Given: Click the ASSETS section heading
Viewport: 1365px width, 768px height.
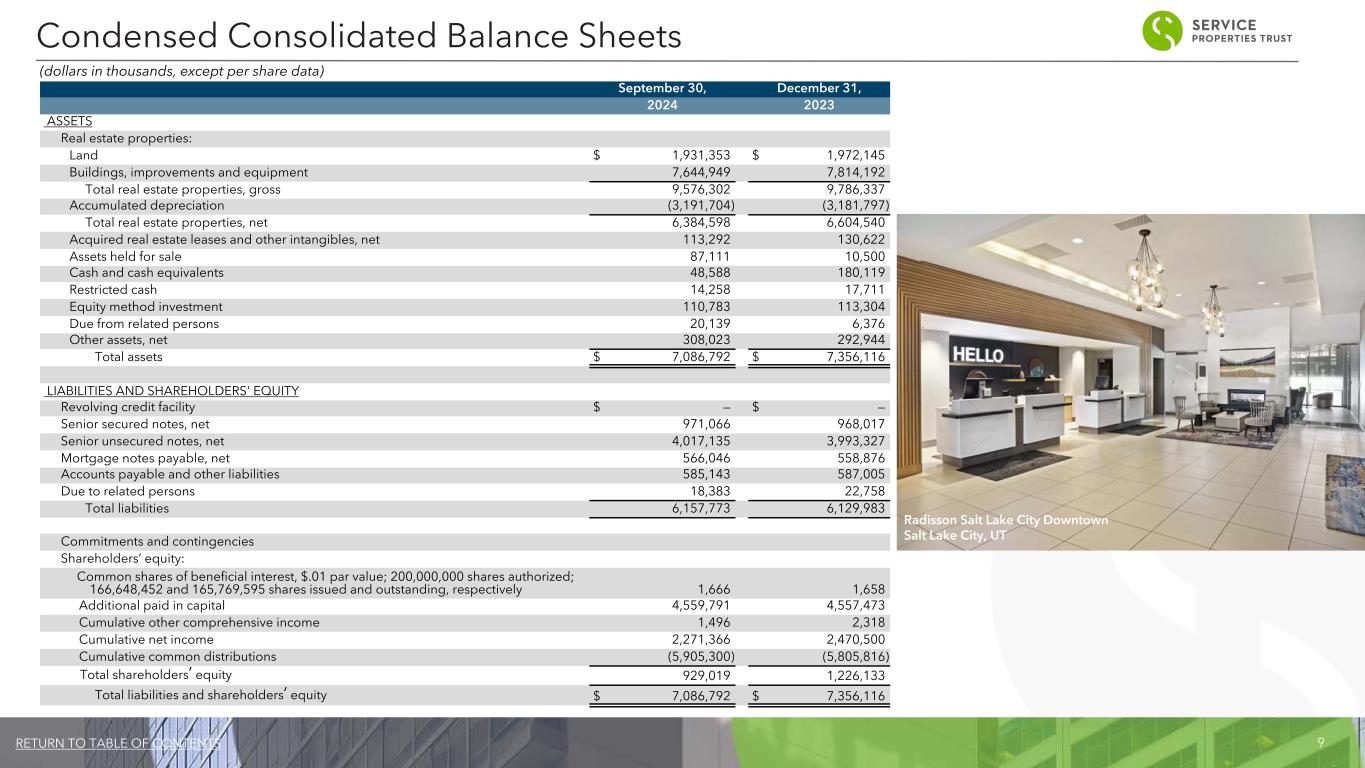Looking at the screenshot, I should point(69,121).
